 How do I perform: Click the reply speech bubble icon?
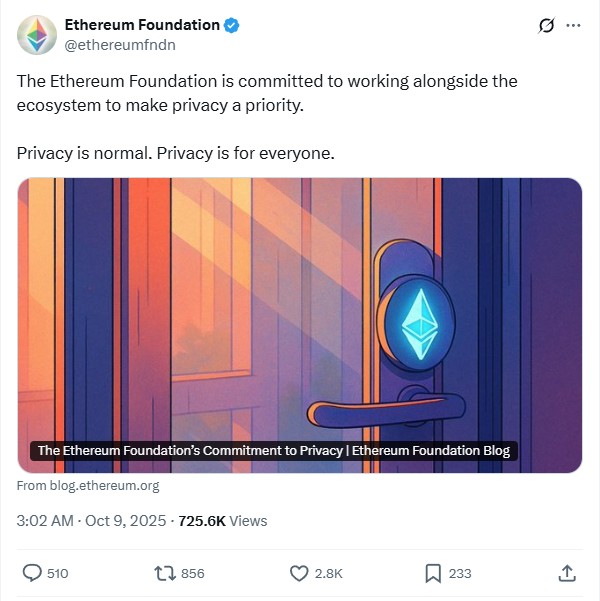pyautogui.click(x=32, y=573)
